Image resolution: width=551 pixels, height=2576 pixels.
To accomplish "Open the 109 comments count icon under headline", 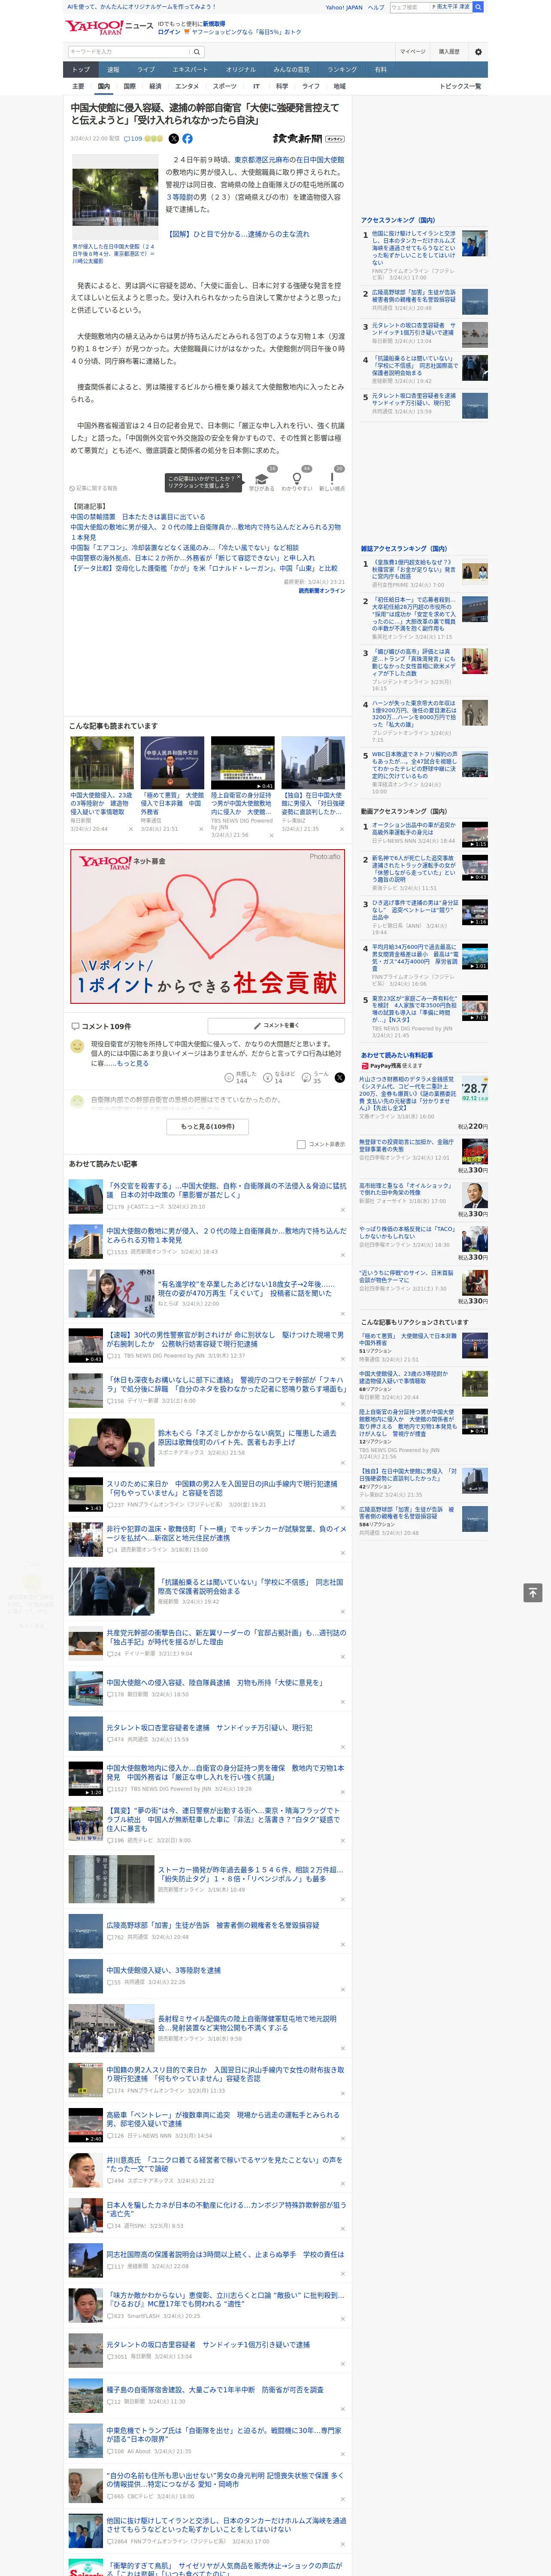I will 133,139.
